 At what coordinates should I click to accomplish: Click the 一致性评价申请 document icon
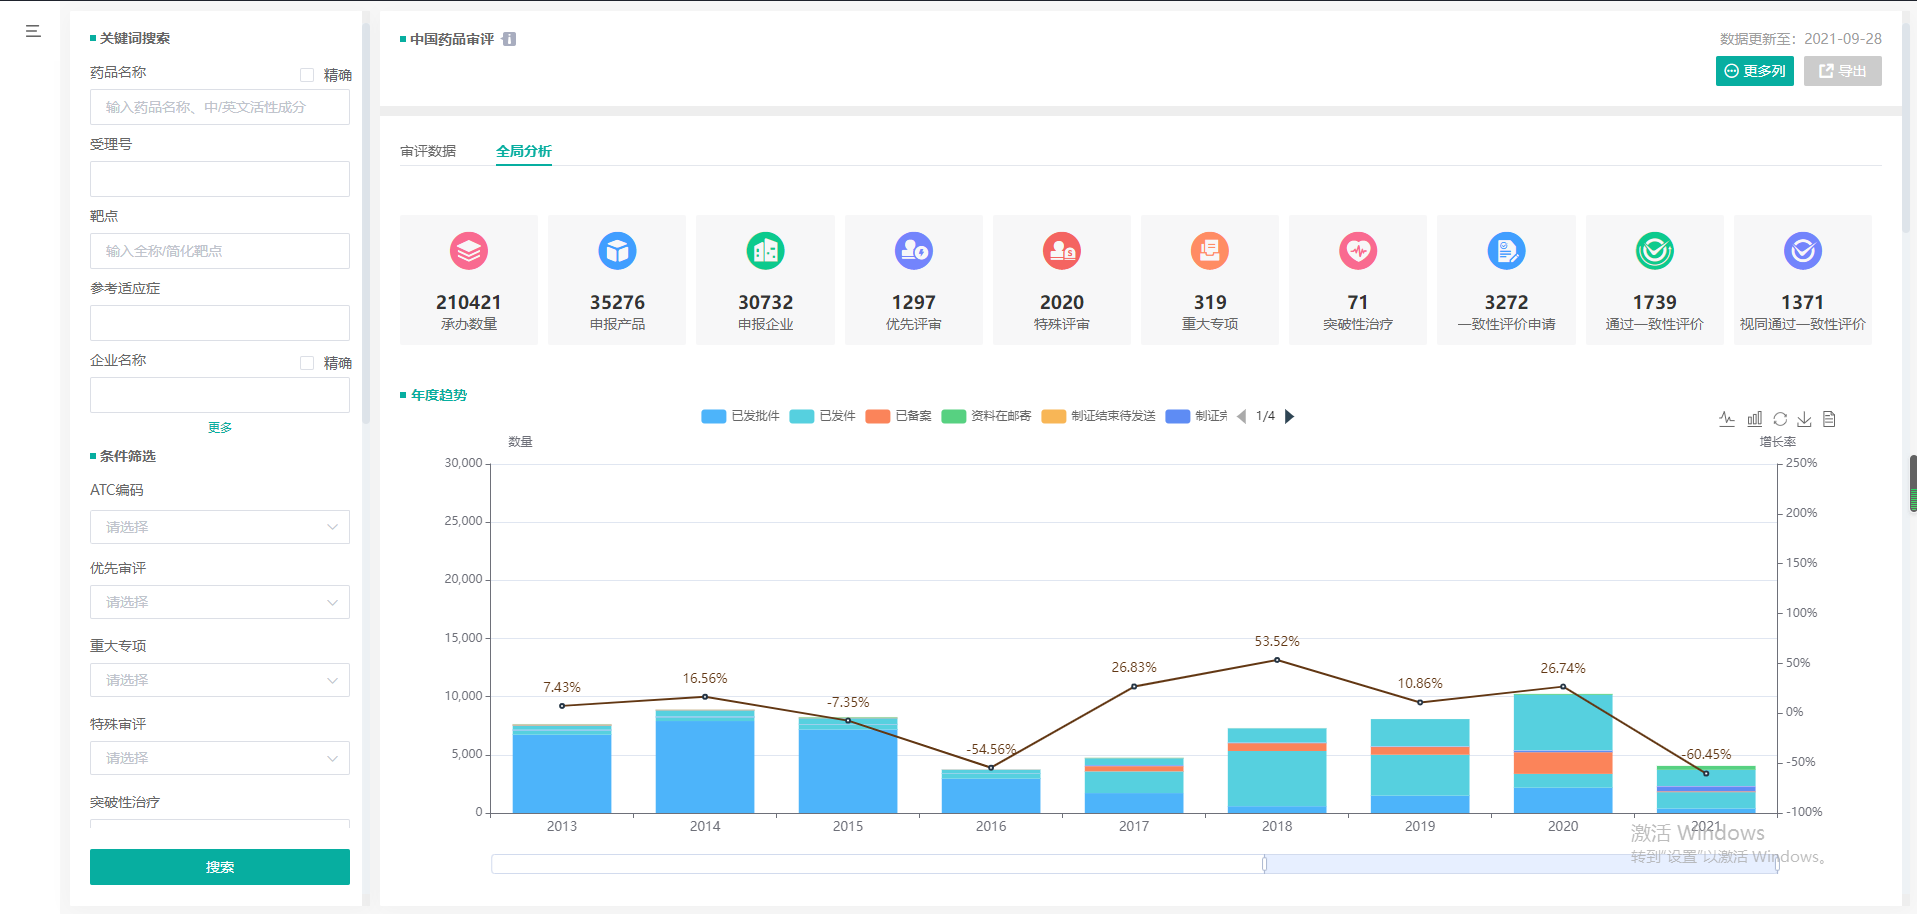pyautogui.click(x=1506, y=251)
